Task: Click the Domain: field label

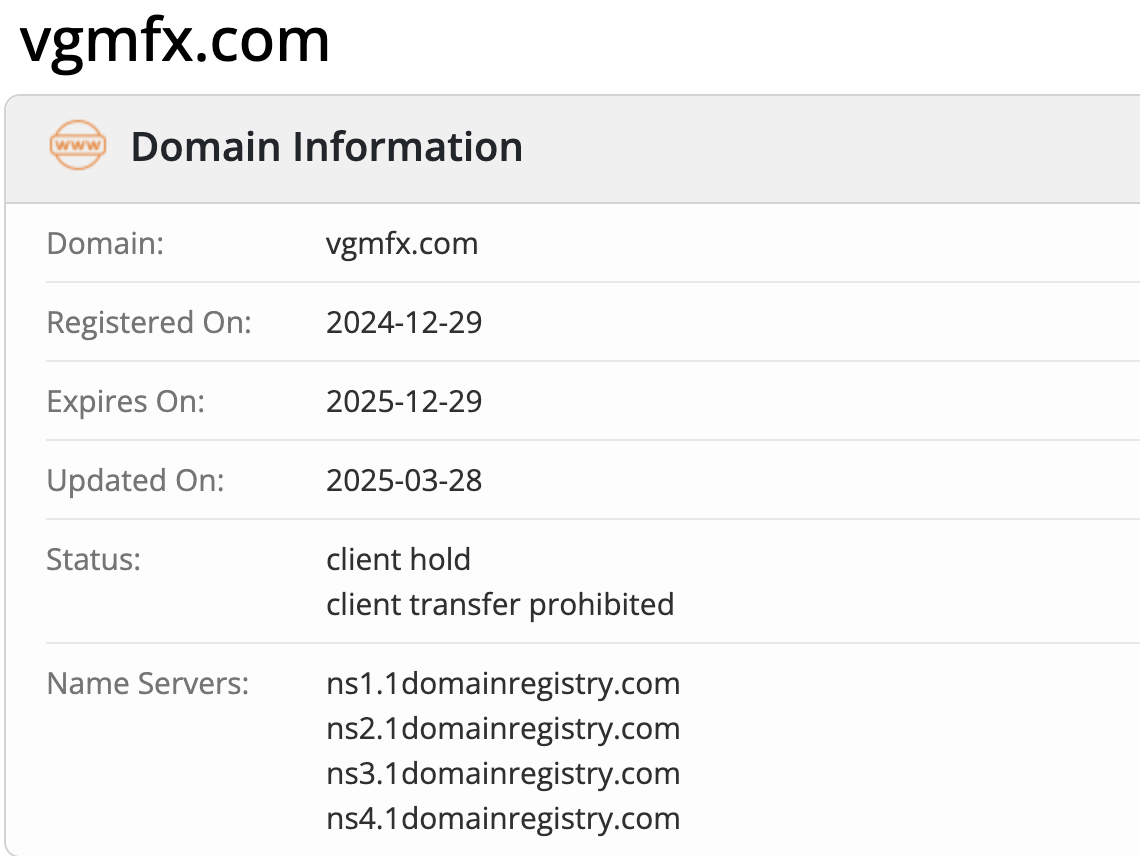Action: [x=105, y=243]
